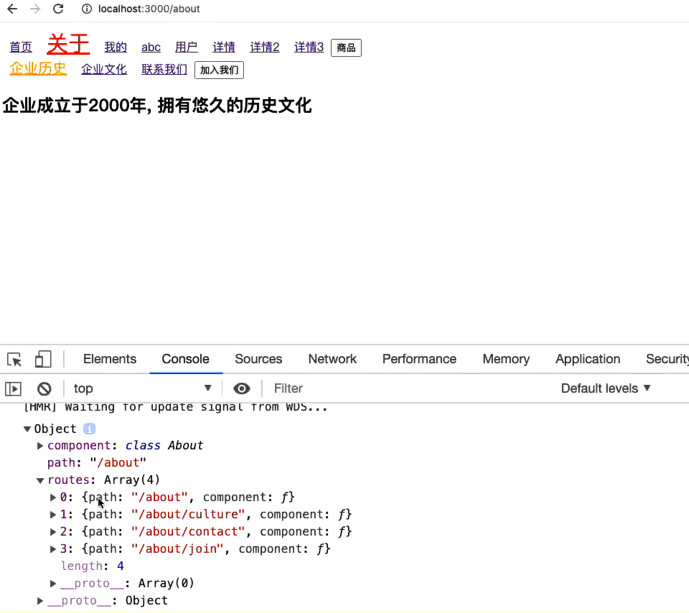Open the 详情3 link
Image resolution: width=689 pixels, height=613 pixels.
[x=309, y=47]
